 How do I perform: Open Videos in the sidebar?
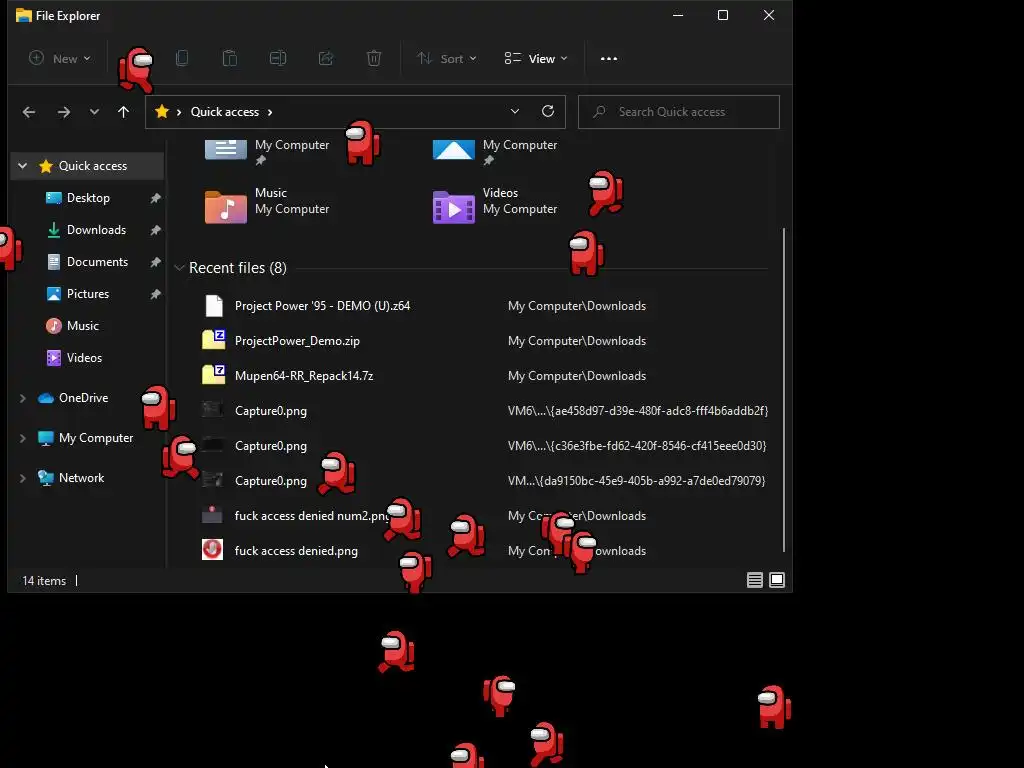tap(84, 358)
